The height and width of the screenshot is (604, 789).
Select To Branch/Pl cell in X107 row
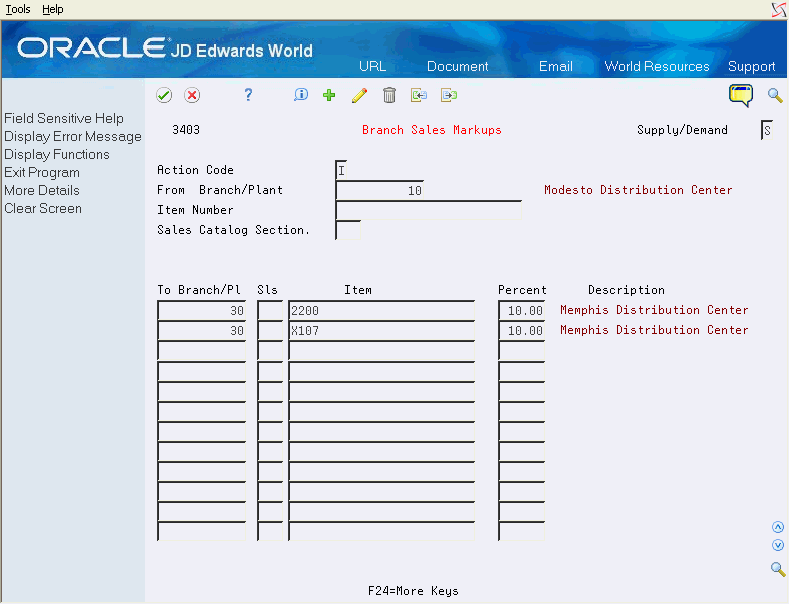[x=202, y=331]
